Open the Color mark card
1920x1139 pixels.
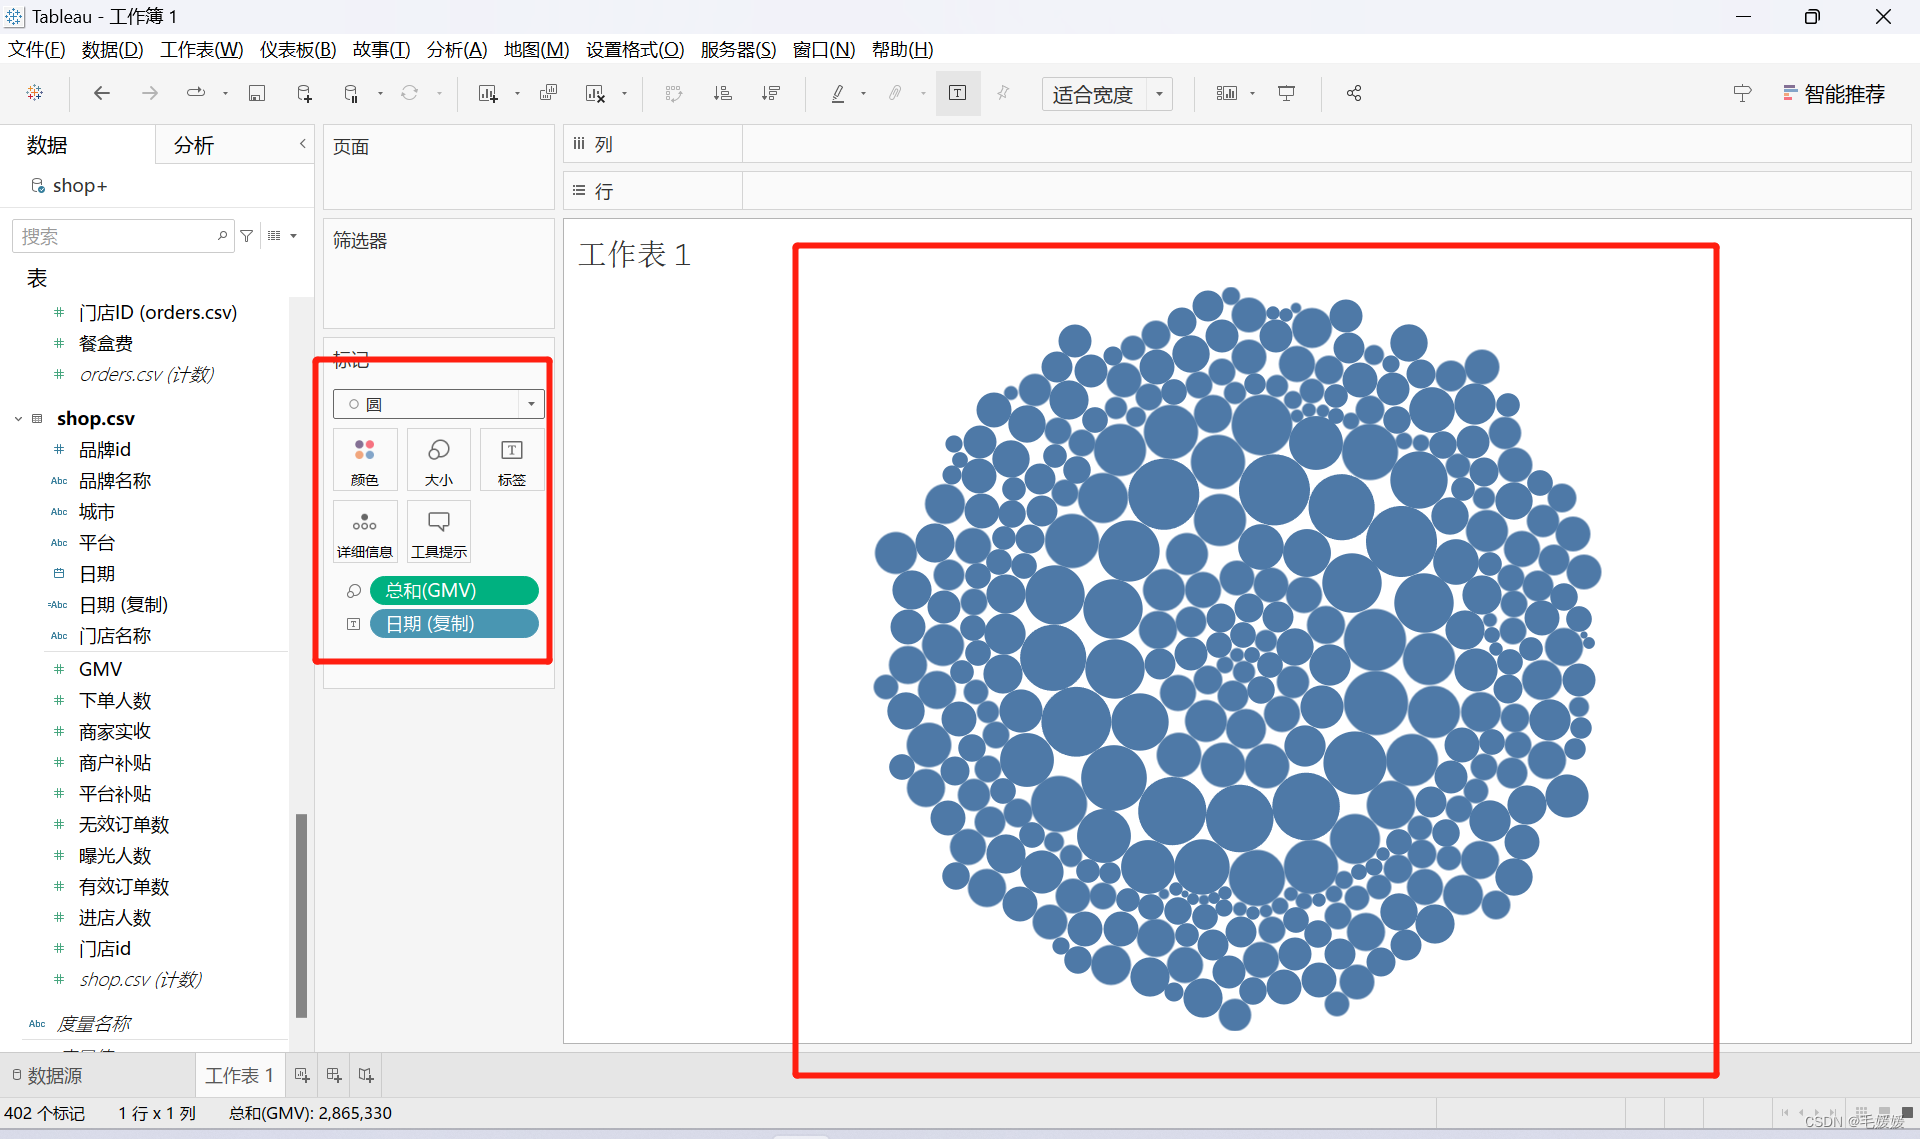click(365, 460)
